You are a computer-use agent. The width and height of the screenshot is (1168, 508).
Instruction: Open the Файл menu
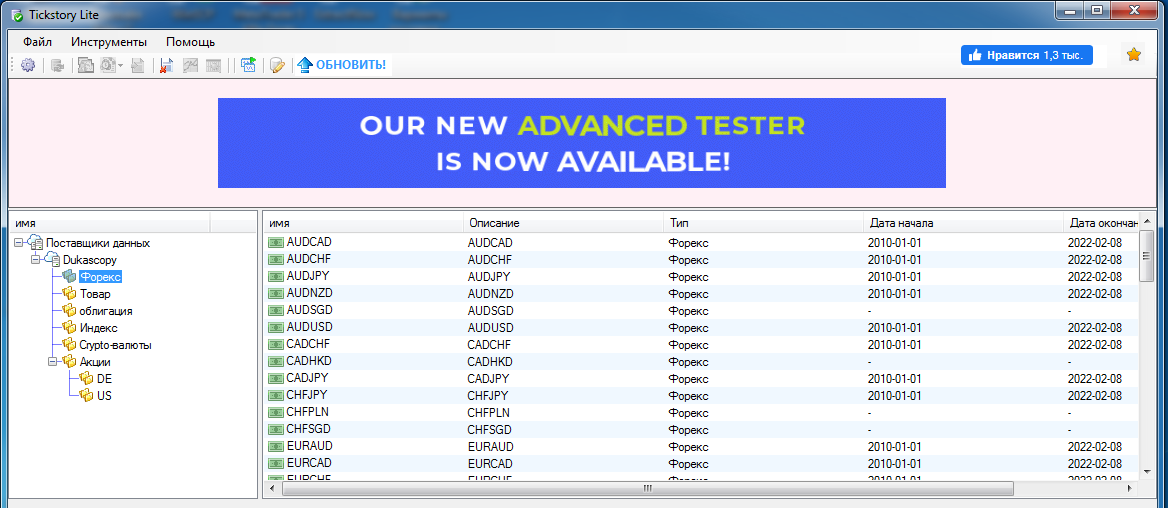pyautogui.click(x=37, y=42)
